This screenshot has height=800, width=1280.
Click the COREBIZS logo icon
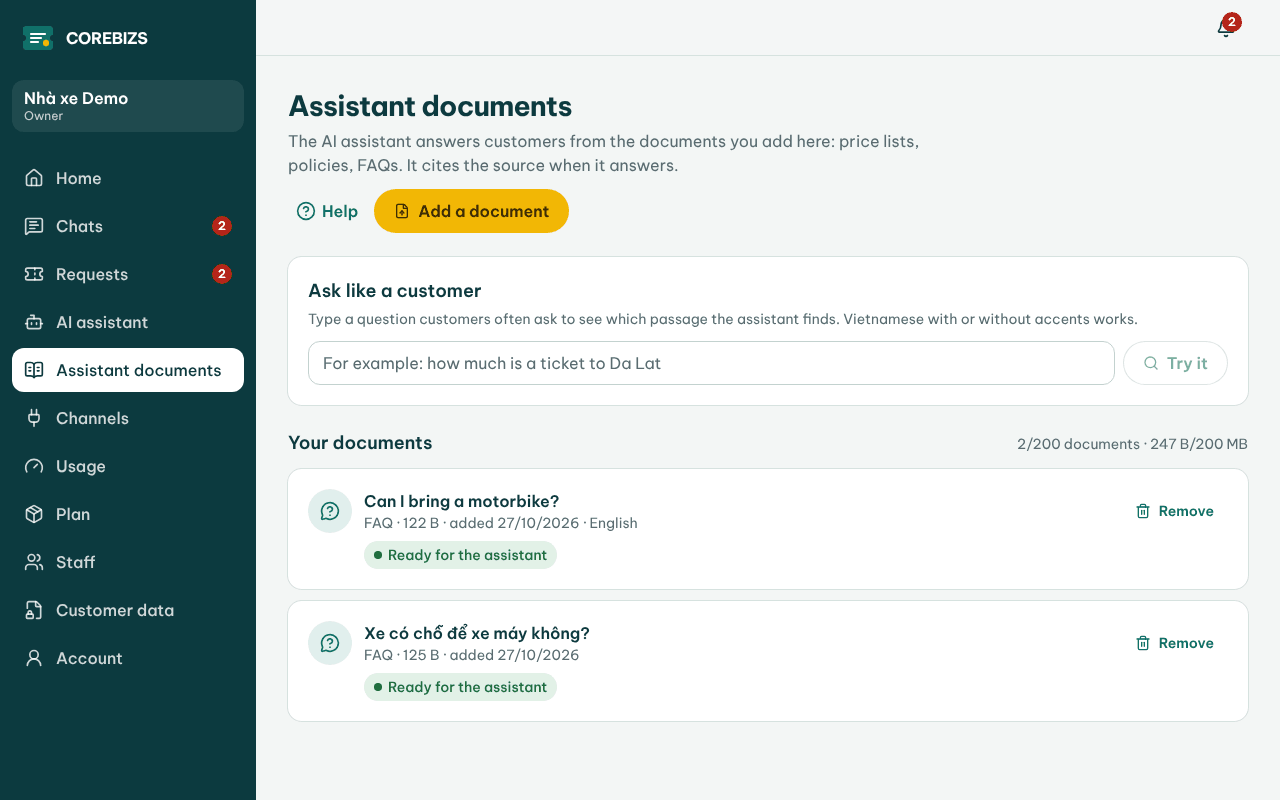38,38
